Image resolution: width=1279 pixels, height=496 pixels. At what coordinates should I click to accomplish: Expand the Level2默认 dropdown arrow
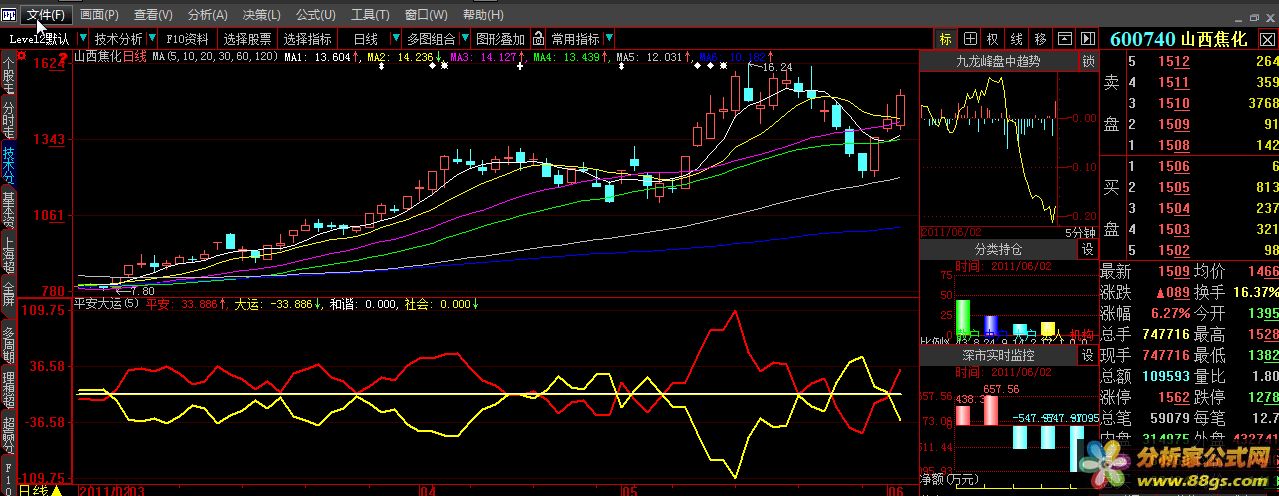[83, 39]
